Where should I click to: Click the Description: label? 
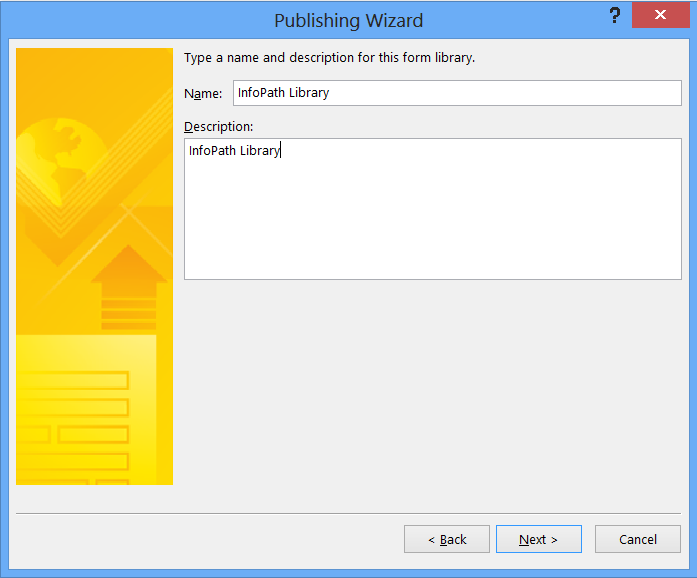[219, 127]
